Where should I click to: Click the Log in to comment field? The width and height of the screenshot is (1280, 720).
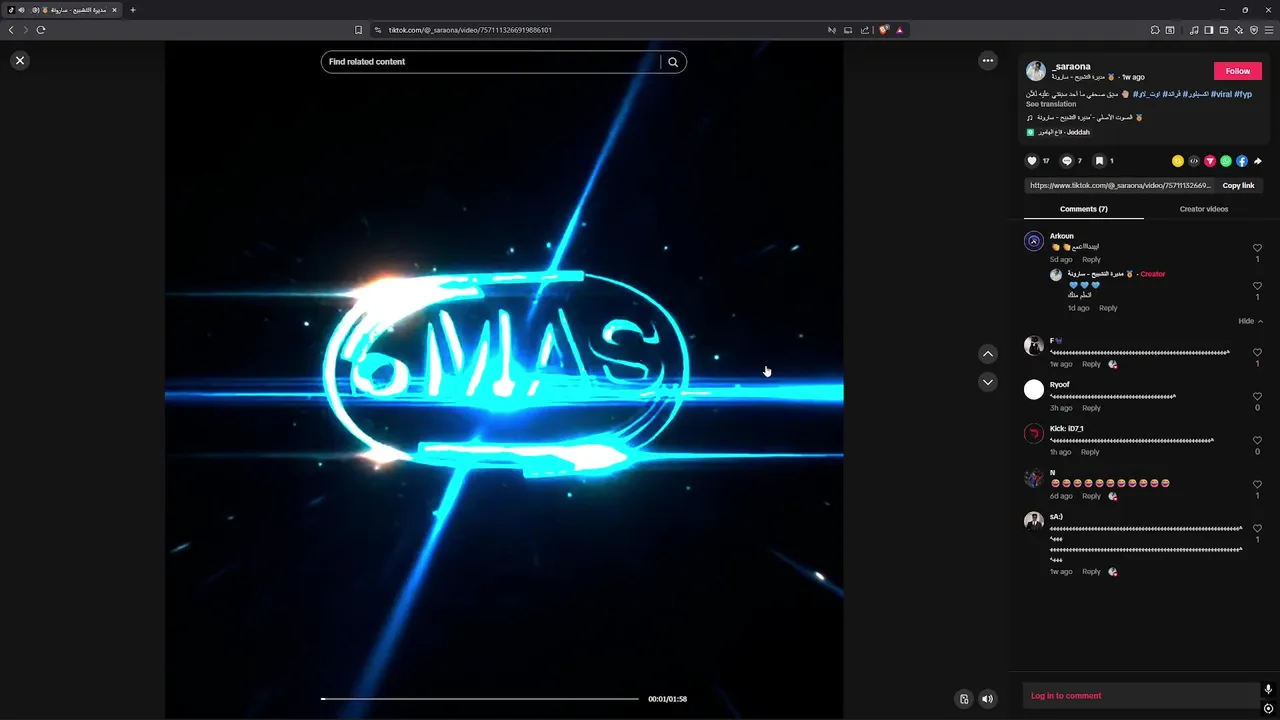[1140, 696]
